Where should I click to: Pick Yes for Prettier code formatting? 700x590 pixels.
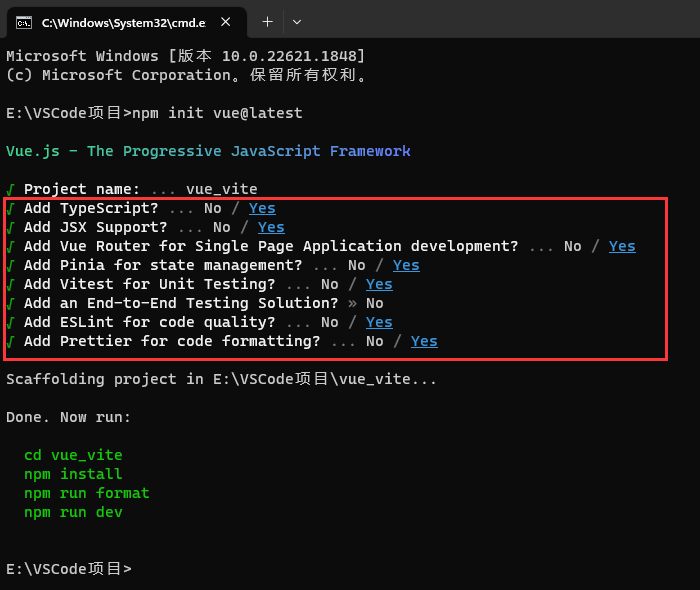point(424,341)
